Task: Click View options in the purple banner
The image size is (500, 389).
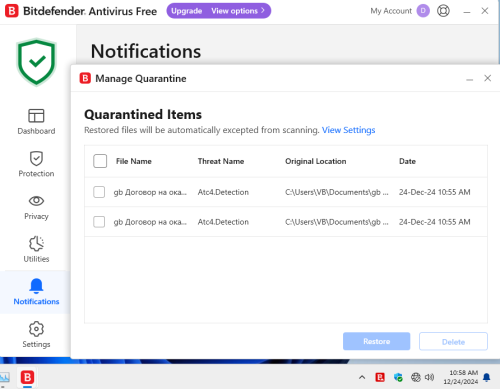Action: 238,11
